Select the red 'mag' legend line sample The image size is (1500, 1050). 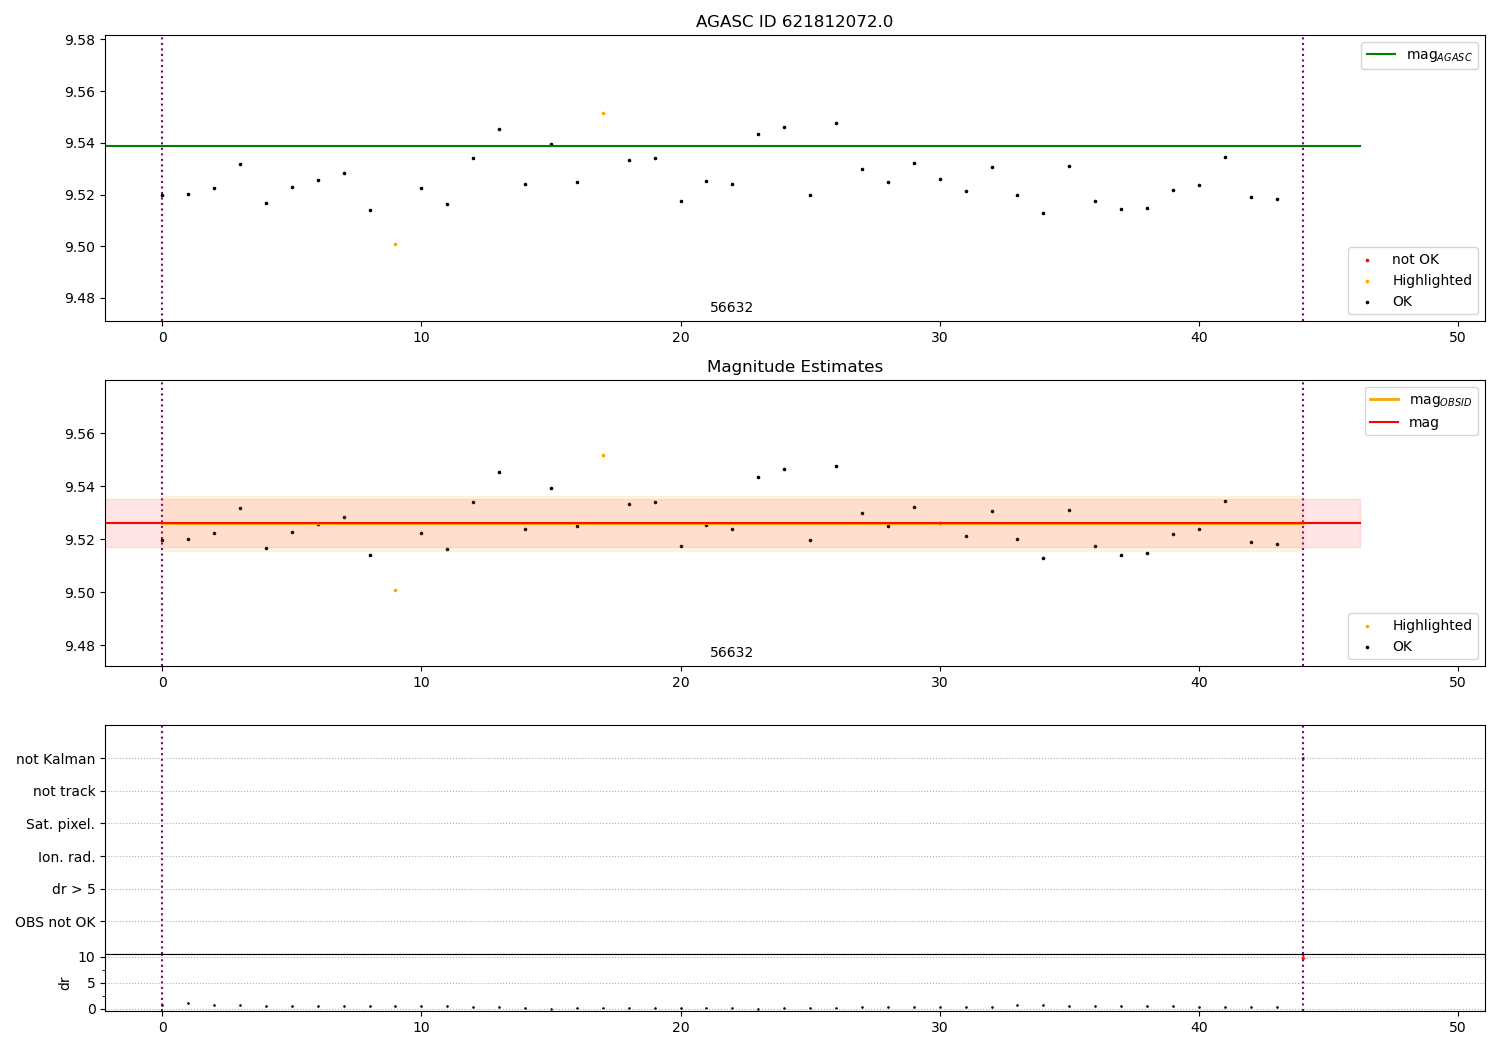coord(1385,422)
